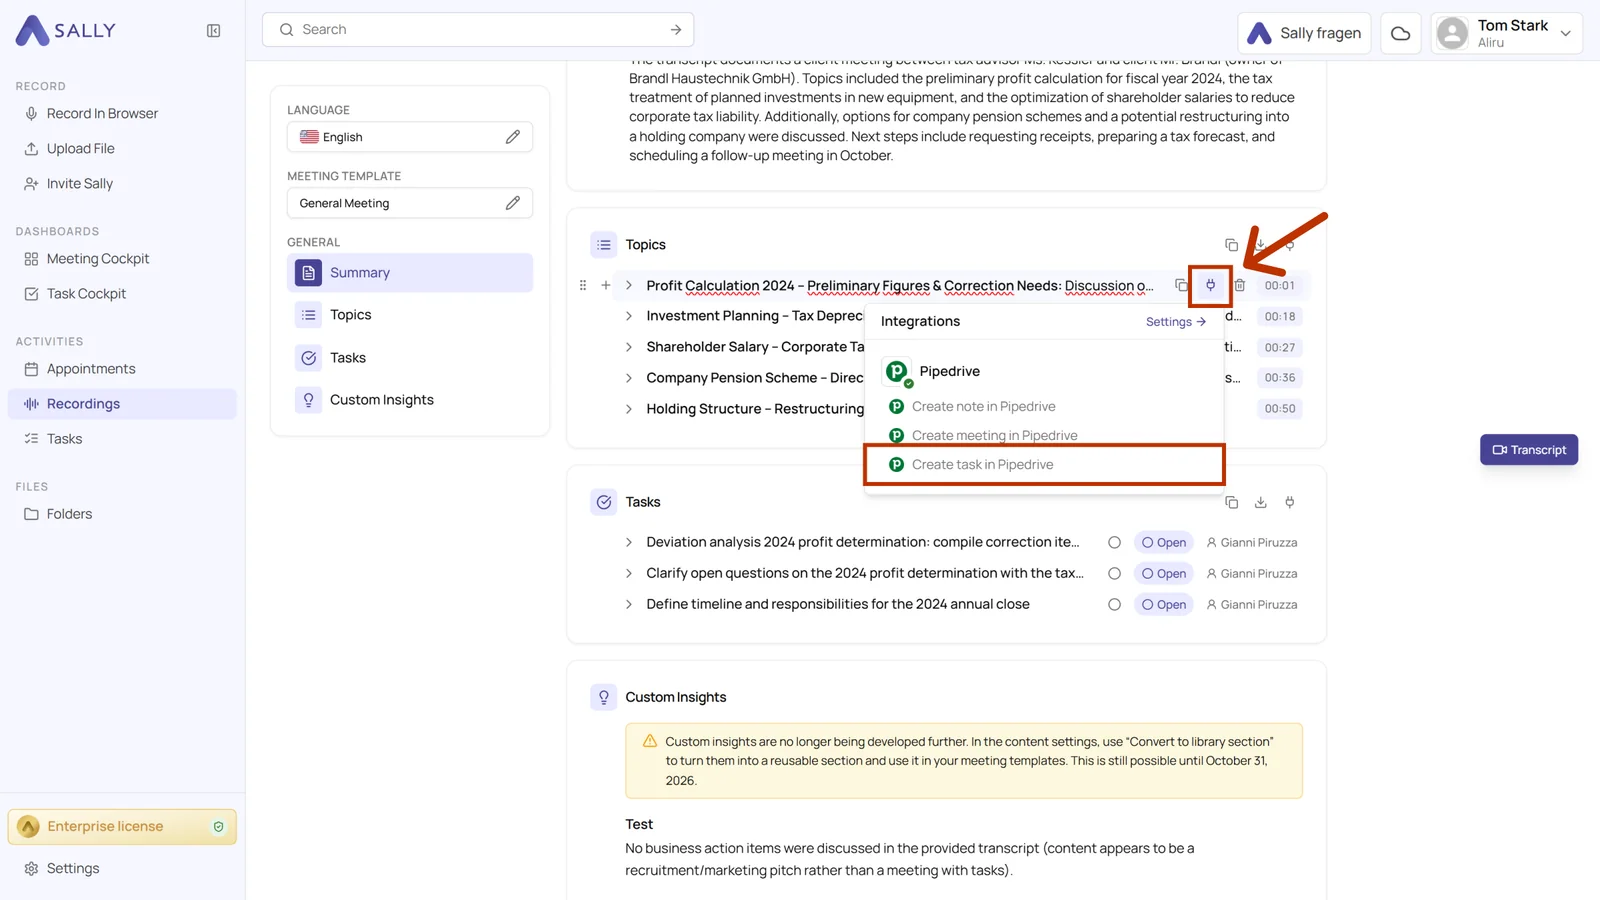
Task: Go to Task Cockpit
Action: point(86,294)
